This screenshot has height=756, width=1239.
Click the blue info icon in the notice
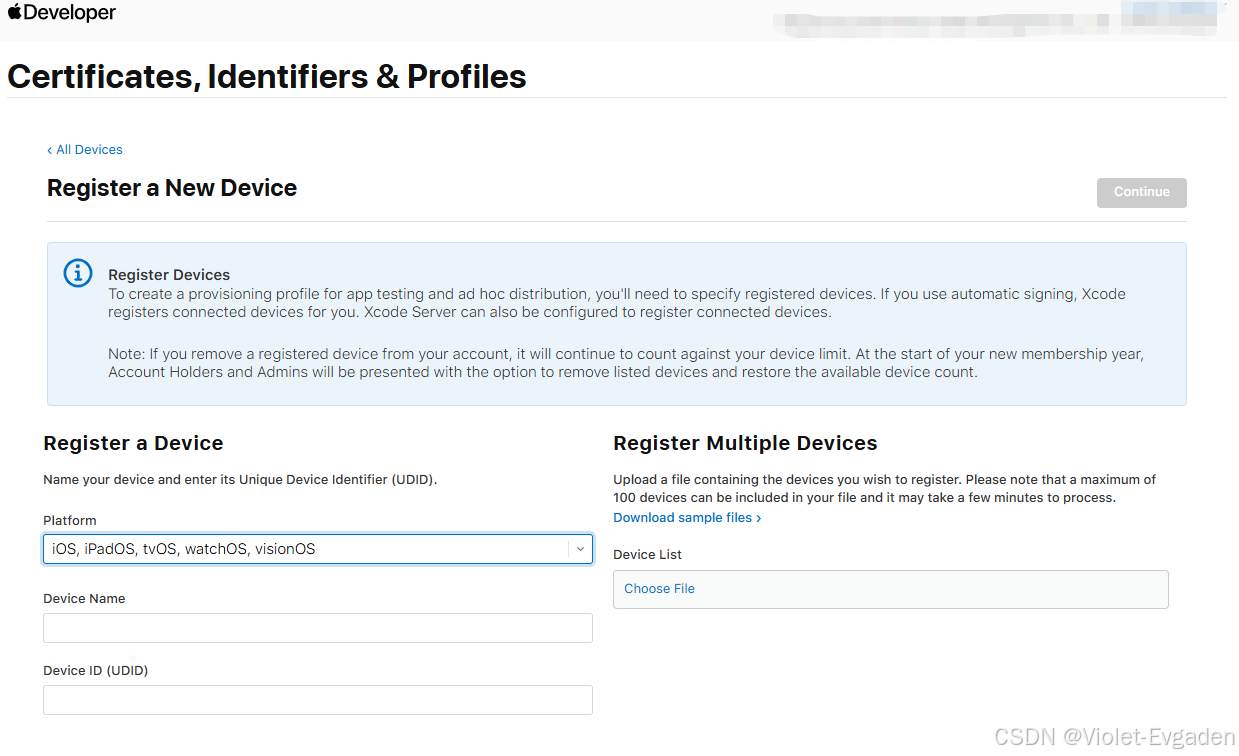click(78, 273)
